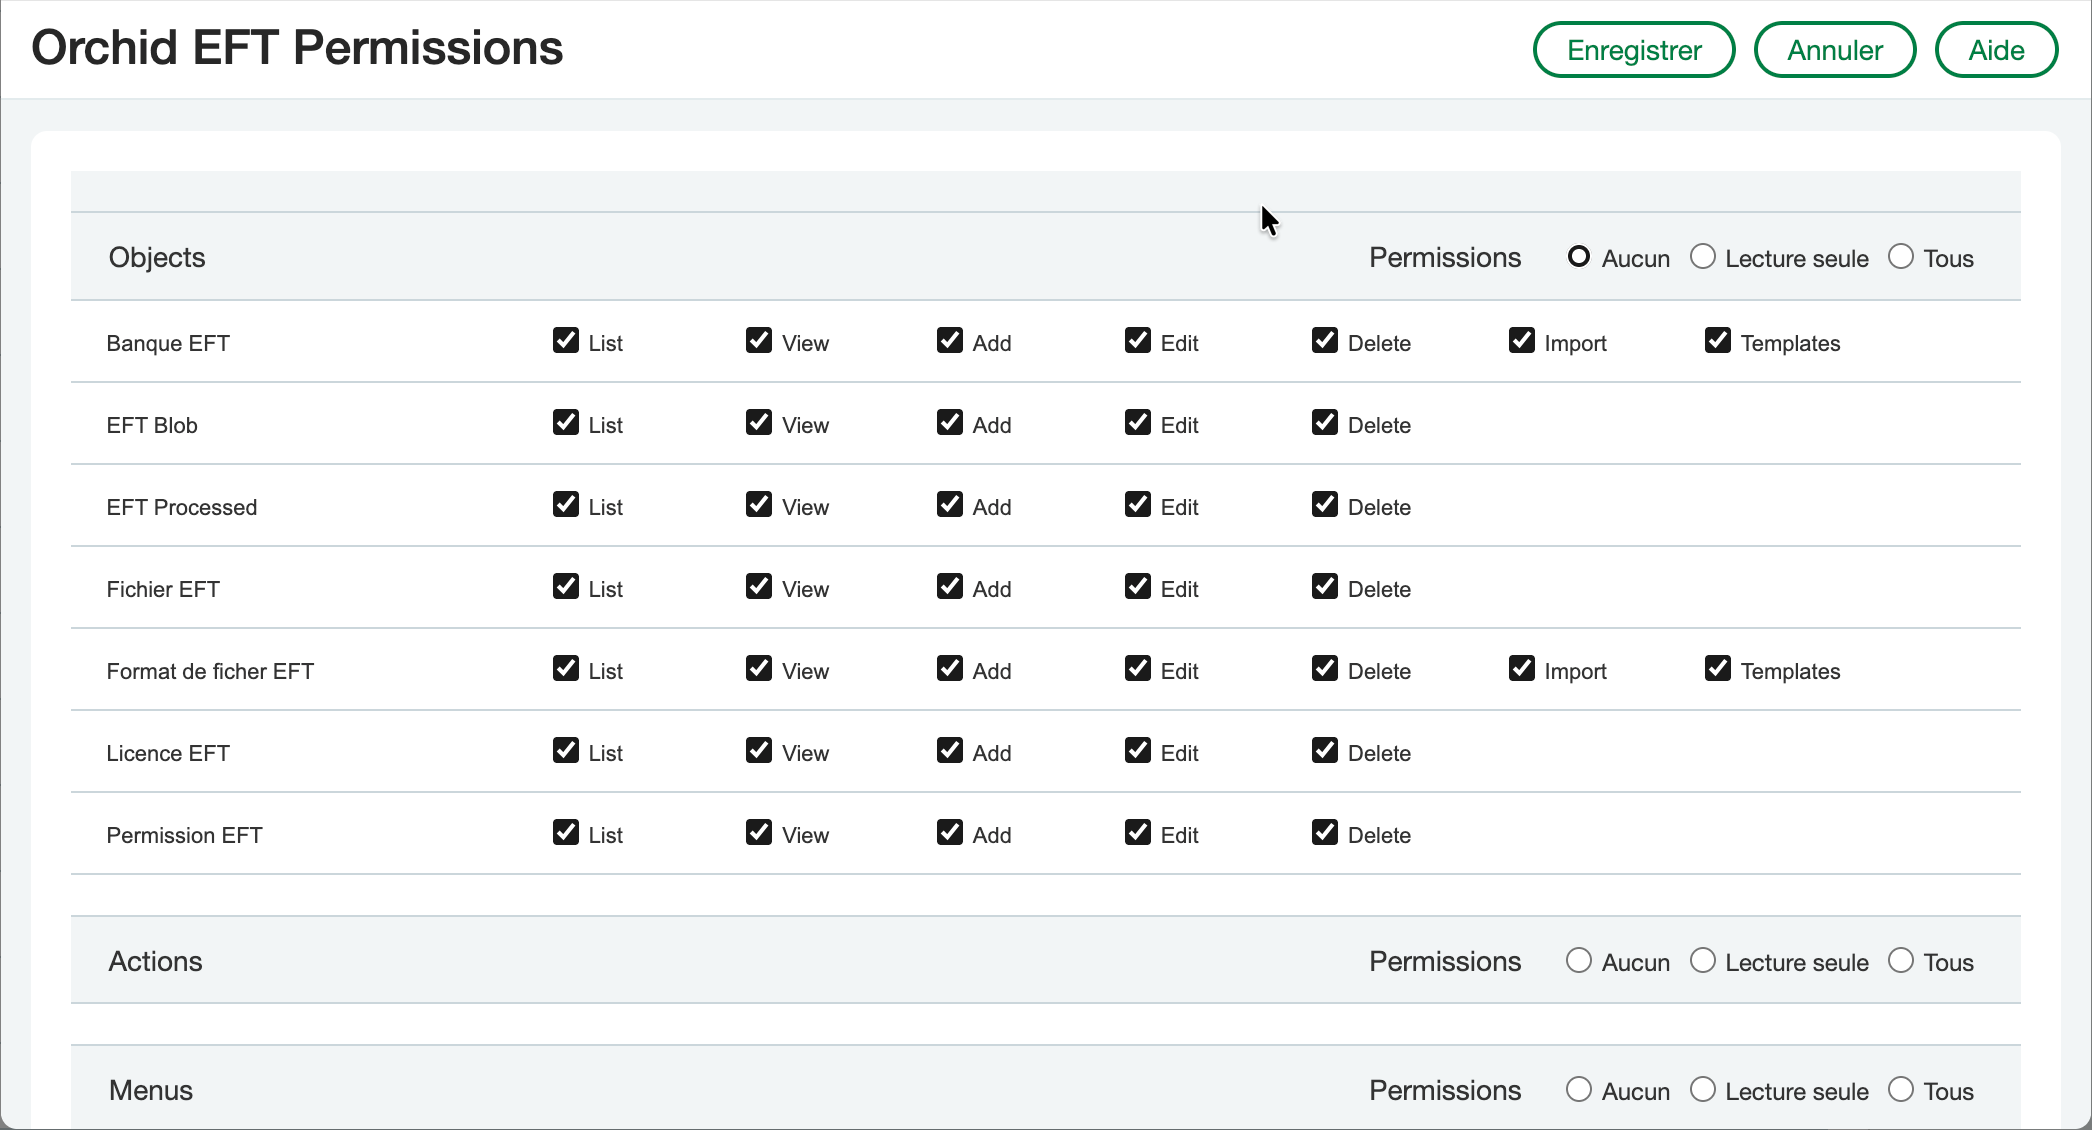Click the Enregistrer button
2092x1130 pixels.
pos(1633,50)
